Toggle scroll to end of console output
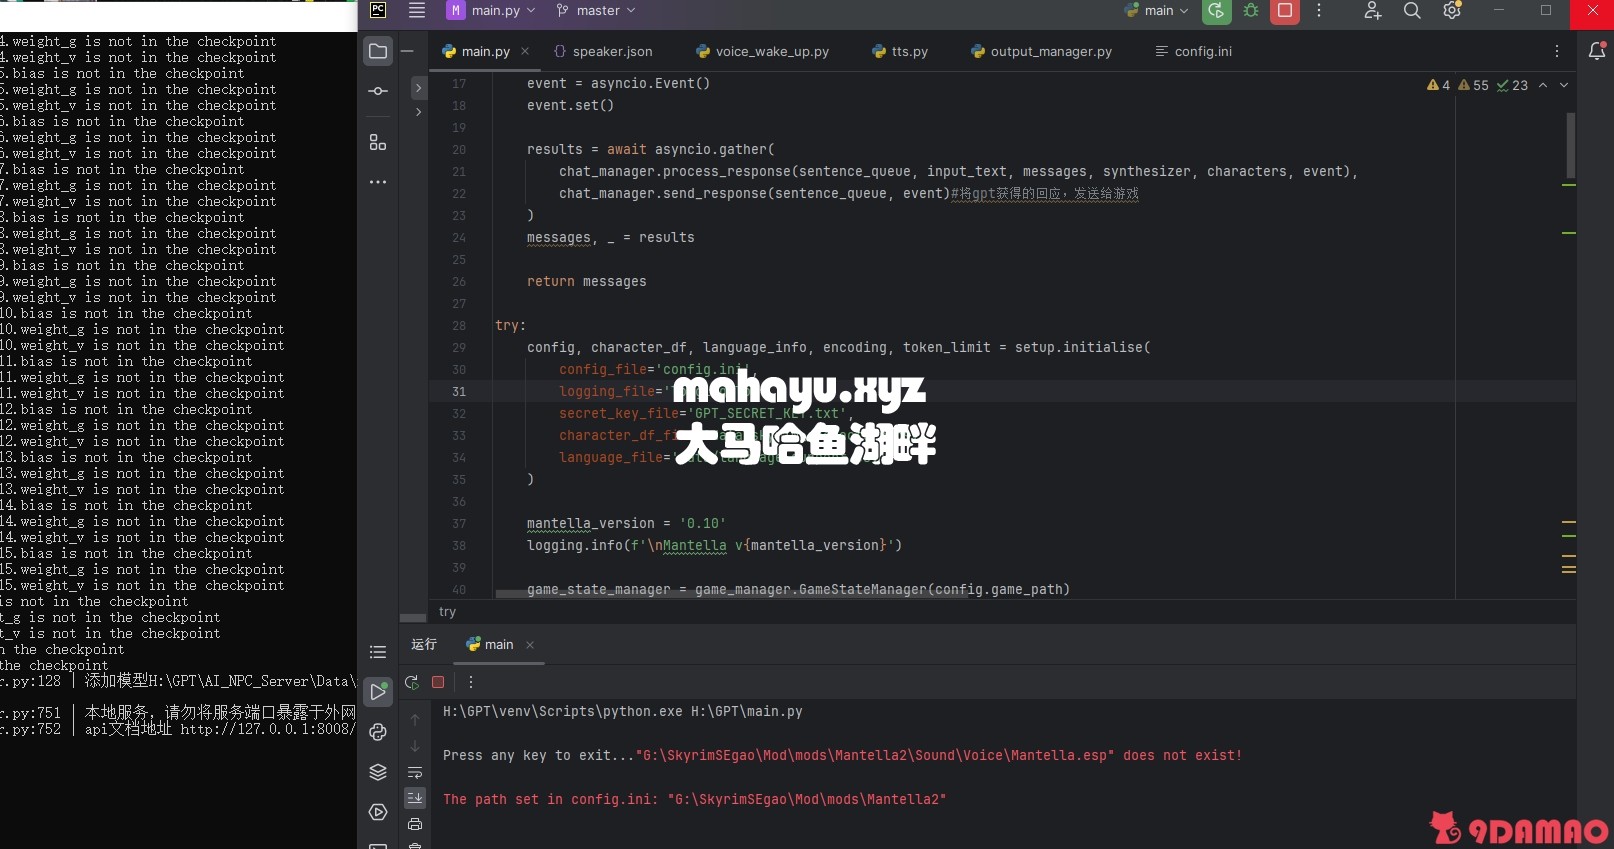 tap(415, 798)
